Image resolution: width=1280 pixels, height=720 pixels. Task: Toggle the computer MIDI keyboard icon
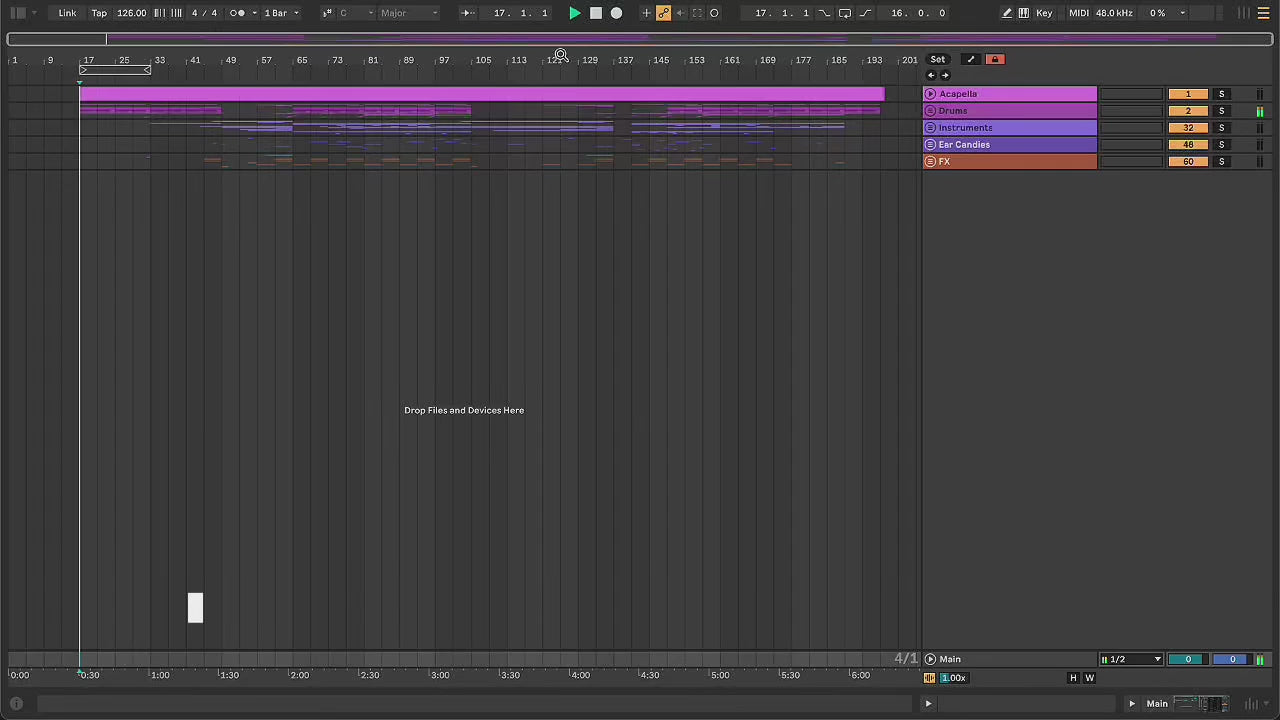(1024, 13)
